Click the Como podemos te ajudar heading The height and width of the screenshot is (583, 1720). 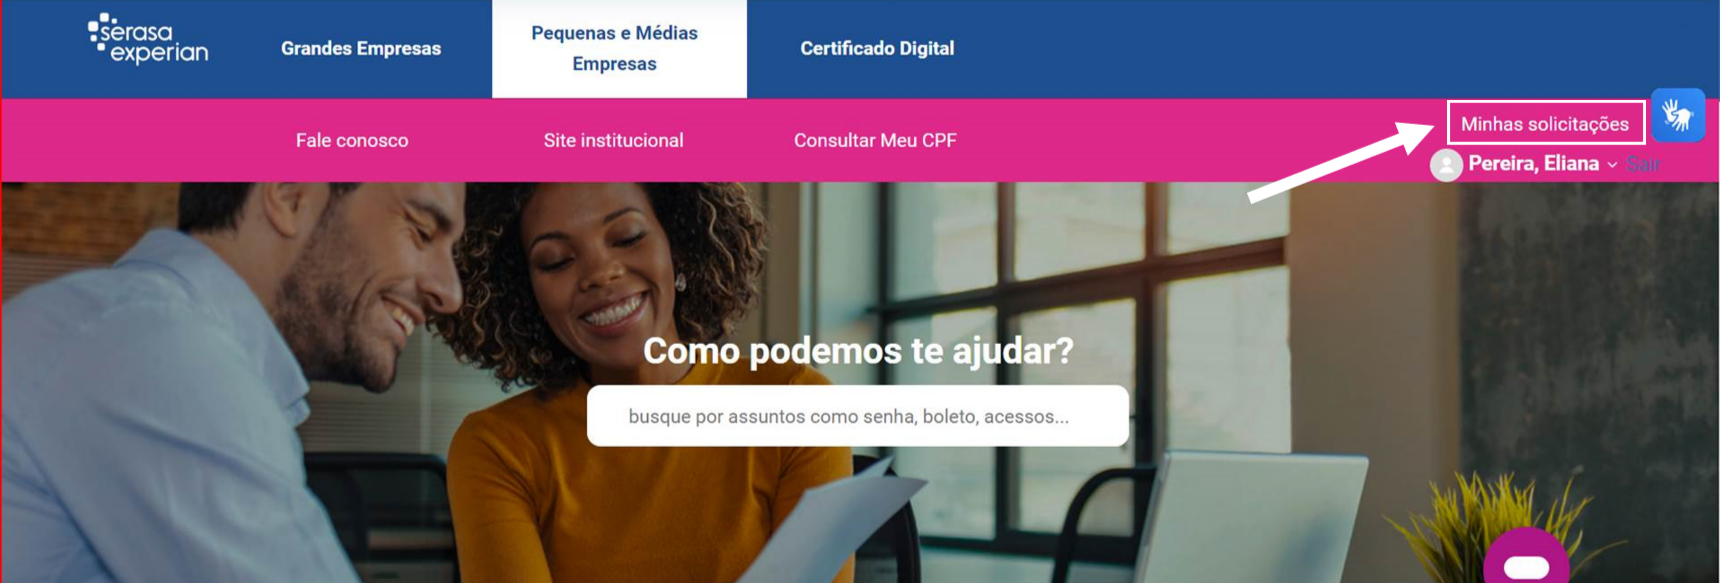click(x=858, y=351)
